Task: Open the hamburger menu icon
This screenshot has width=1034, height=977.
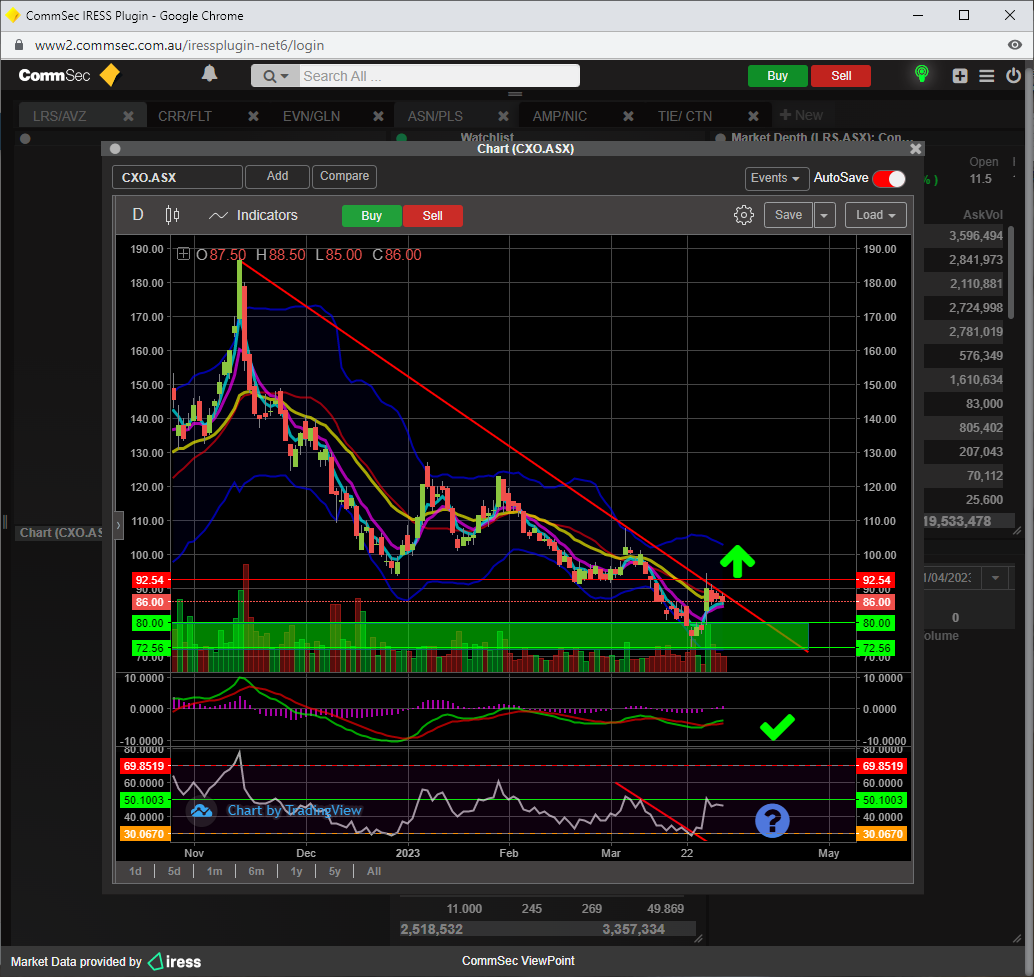Action: 986,76
